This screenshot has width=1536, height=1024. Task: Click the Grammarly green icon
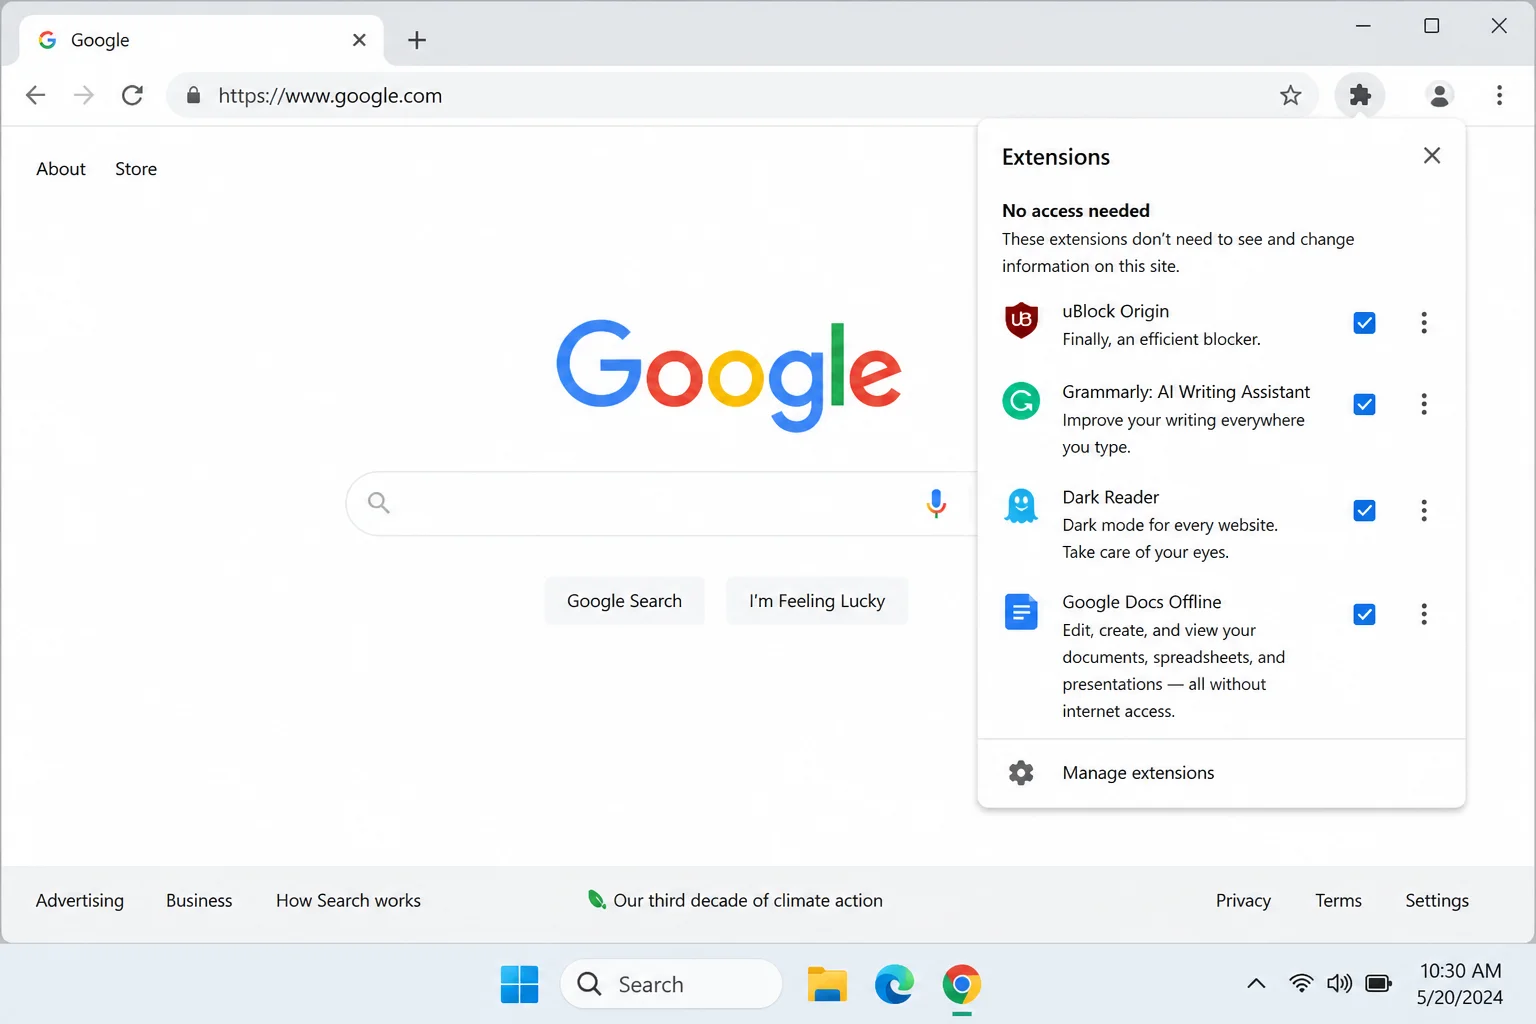[1021, 401]
